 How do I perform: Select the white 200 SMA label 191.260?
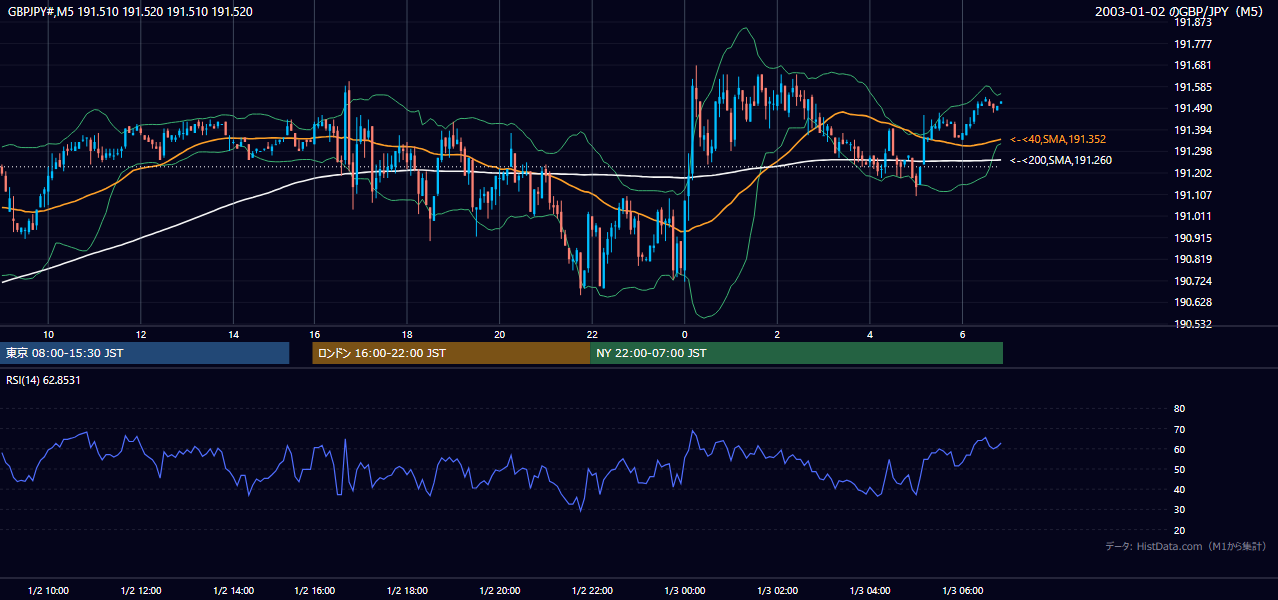tap(1061, 160)
